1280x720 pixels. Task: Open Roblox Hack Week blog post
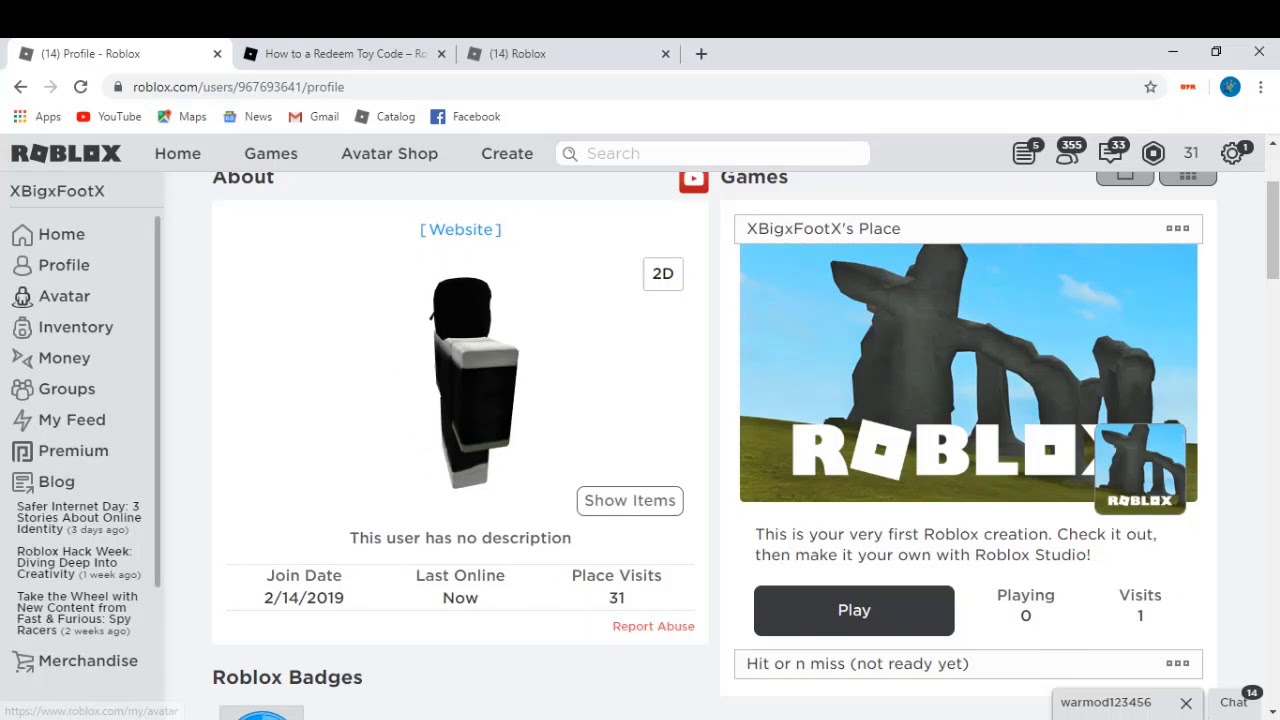79,563
